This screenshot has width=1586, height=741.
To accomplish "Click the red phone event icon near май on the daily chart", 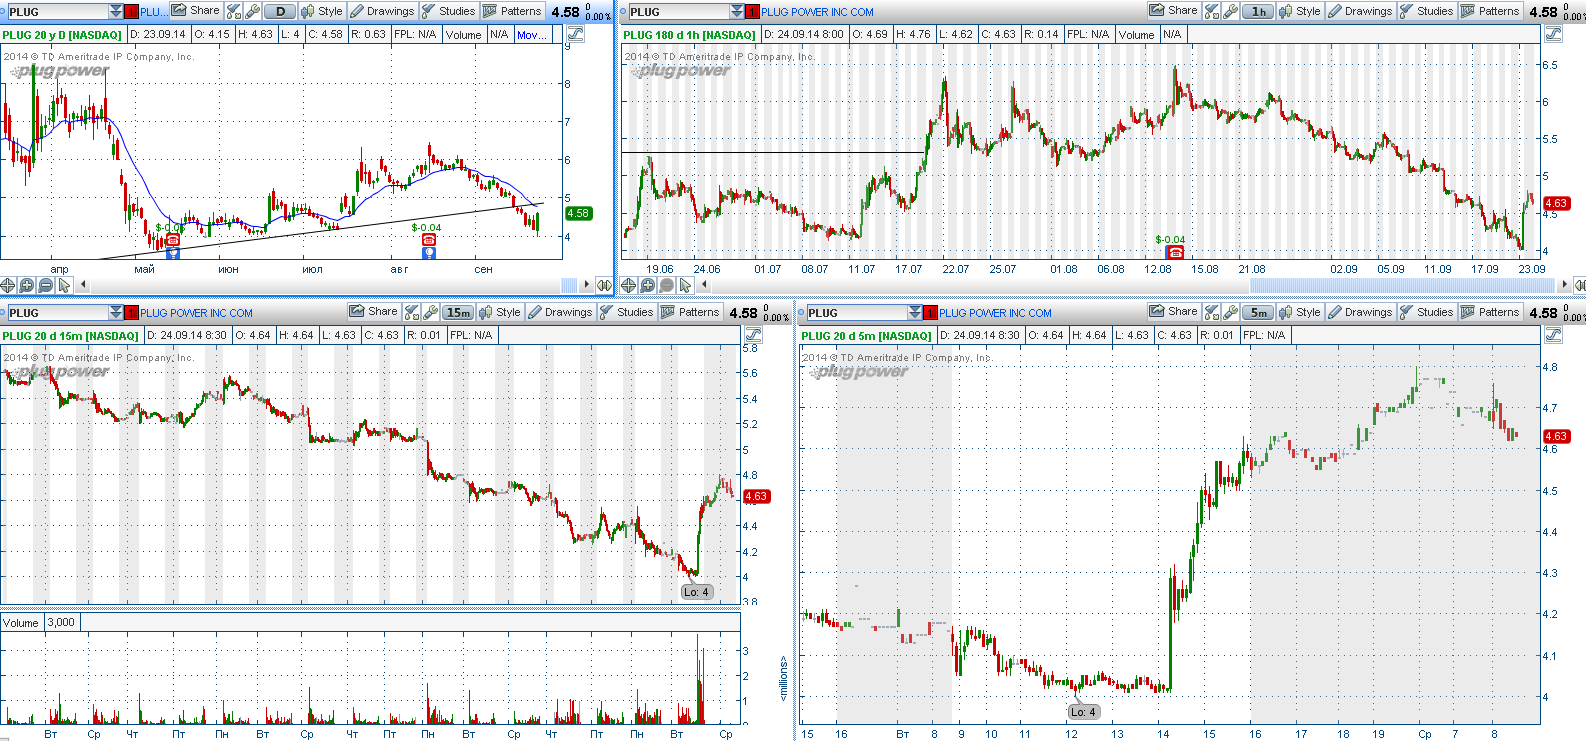I will pyautogui.click(x=172, y=240).
